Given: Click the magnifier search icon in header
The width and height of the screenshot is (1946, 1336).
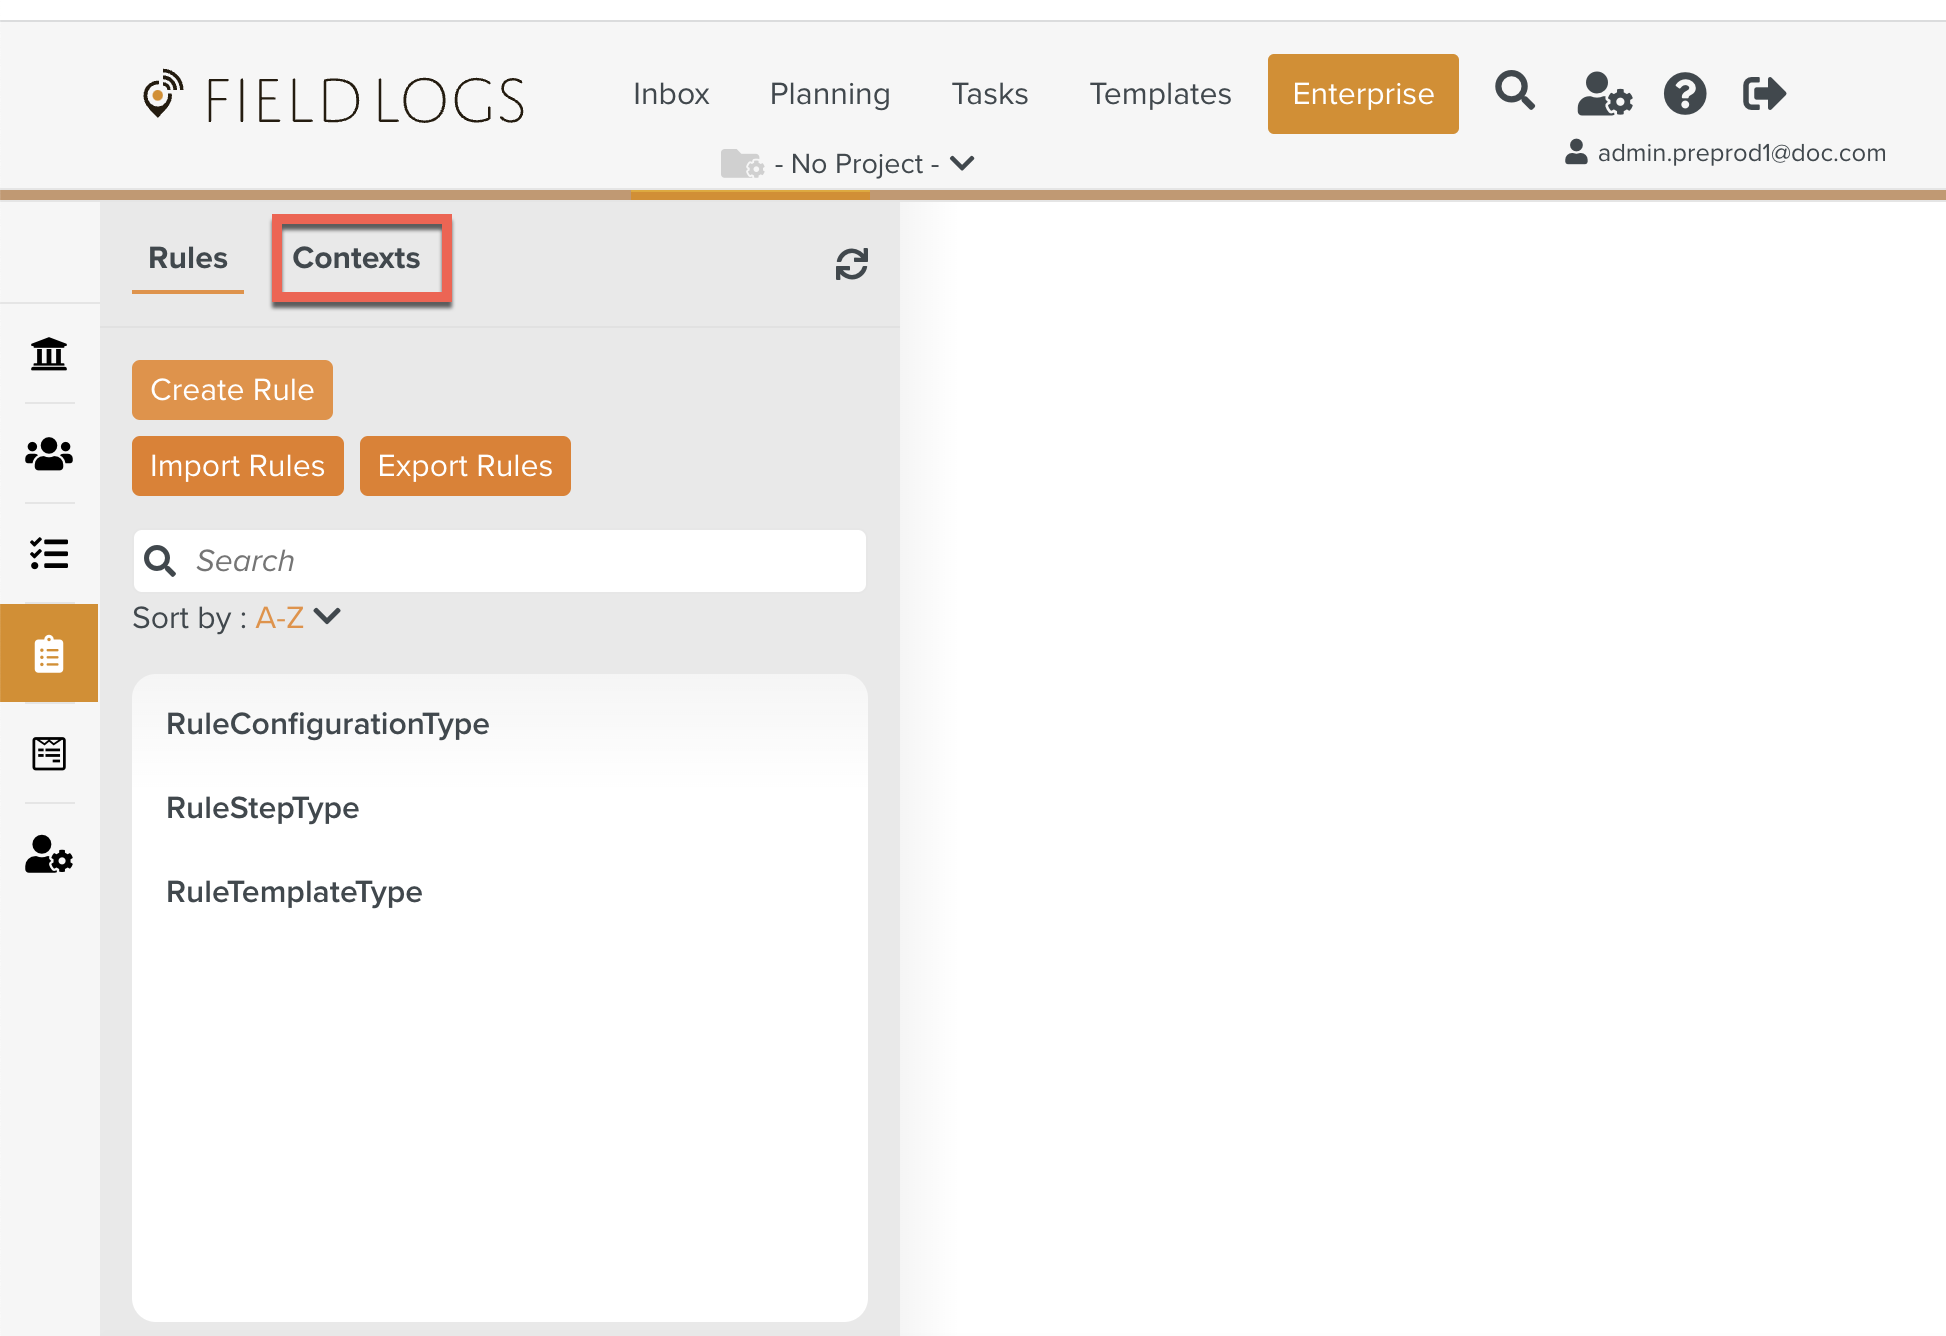Looking at the screenshot, I should click(x=1514, y=92).
